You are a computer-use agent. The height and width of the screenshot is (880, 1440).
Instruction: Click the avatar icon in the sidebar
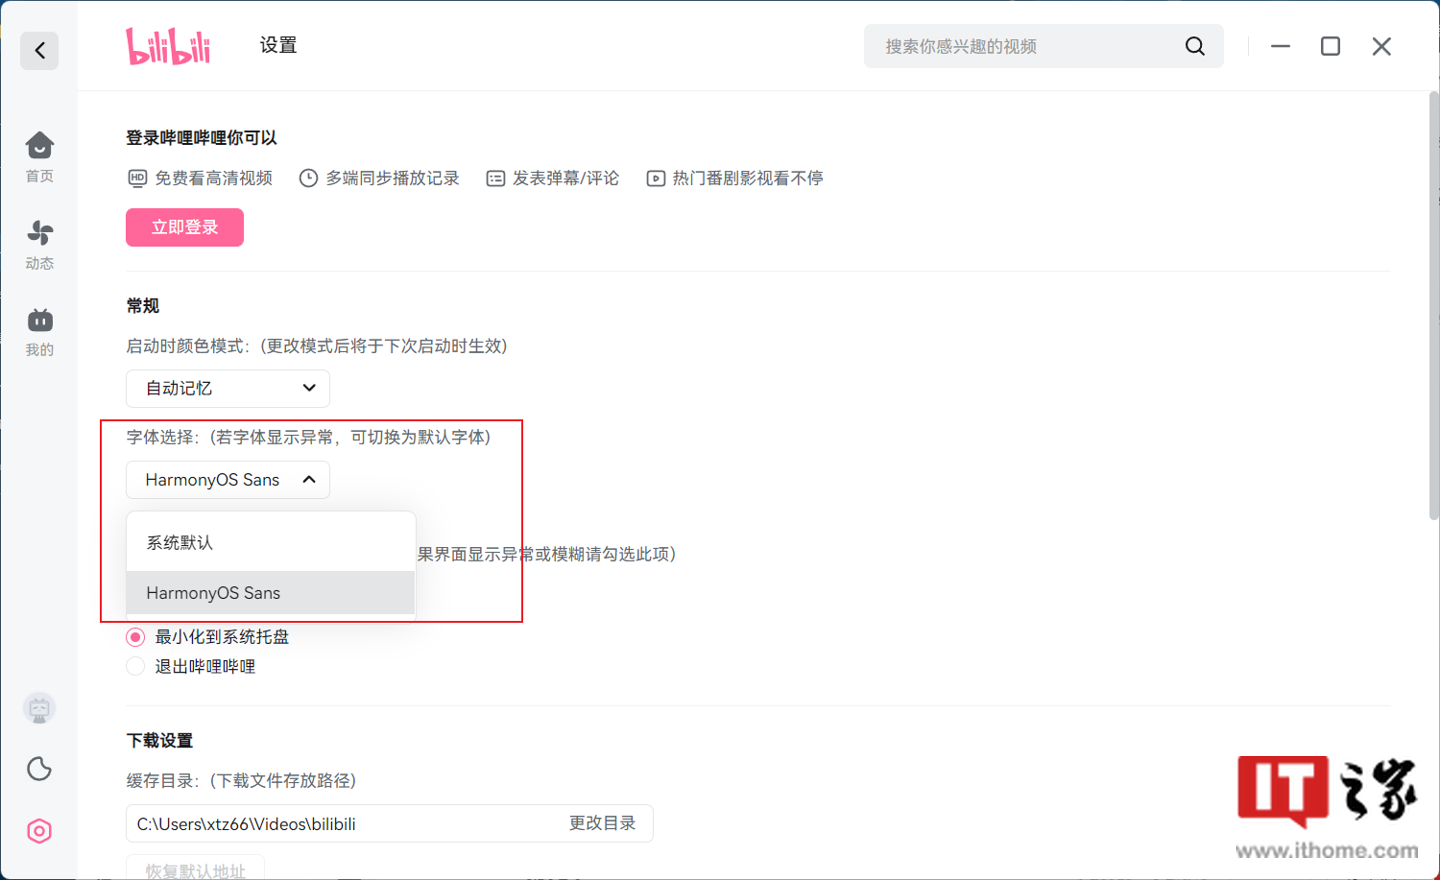point(39,709)
